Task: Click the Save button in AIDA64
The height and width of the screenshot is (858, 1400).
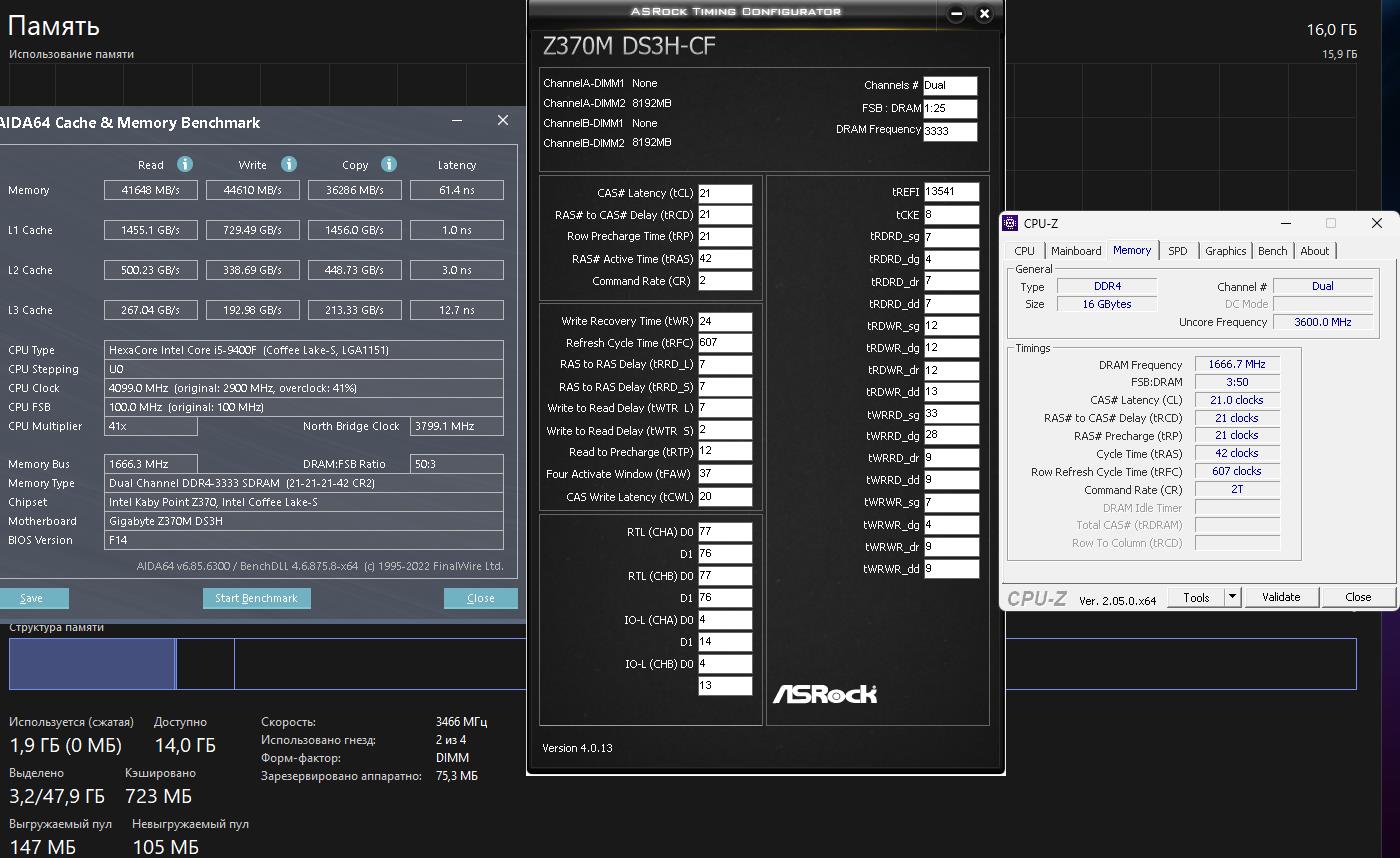Action: tap(32, 598)
